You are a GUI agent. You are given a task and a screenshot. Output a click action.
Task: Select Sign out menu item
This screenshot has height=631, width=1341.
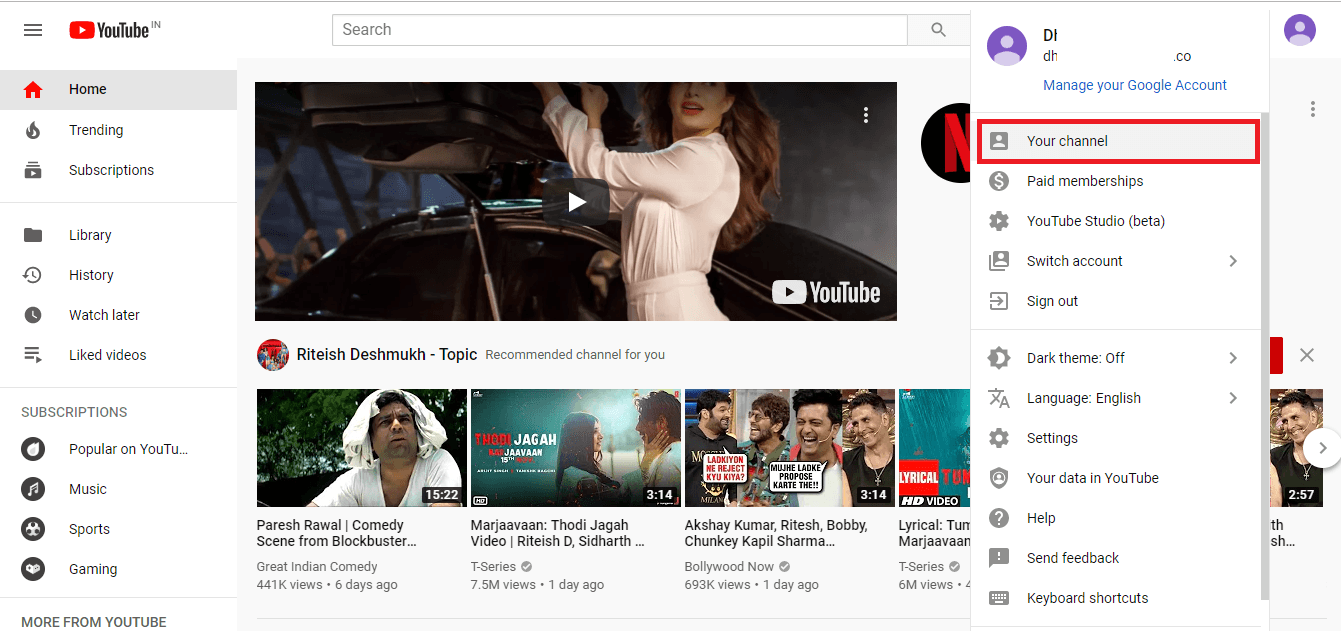pyautogui.click(x=1115, y=301)
